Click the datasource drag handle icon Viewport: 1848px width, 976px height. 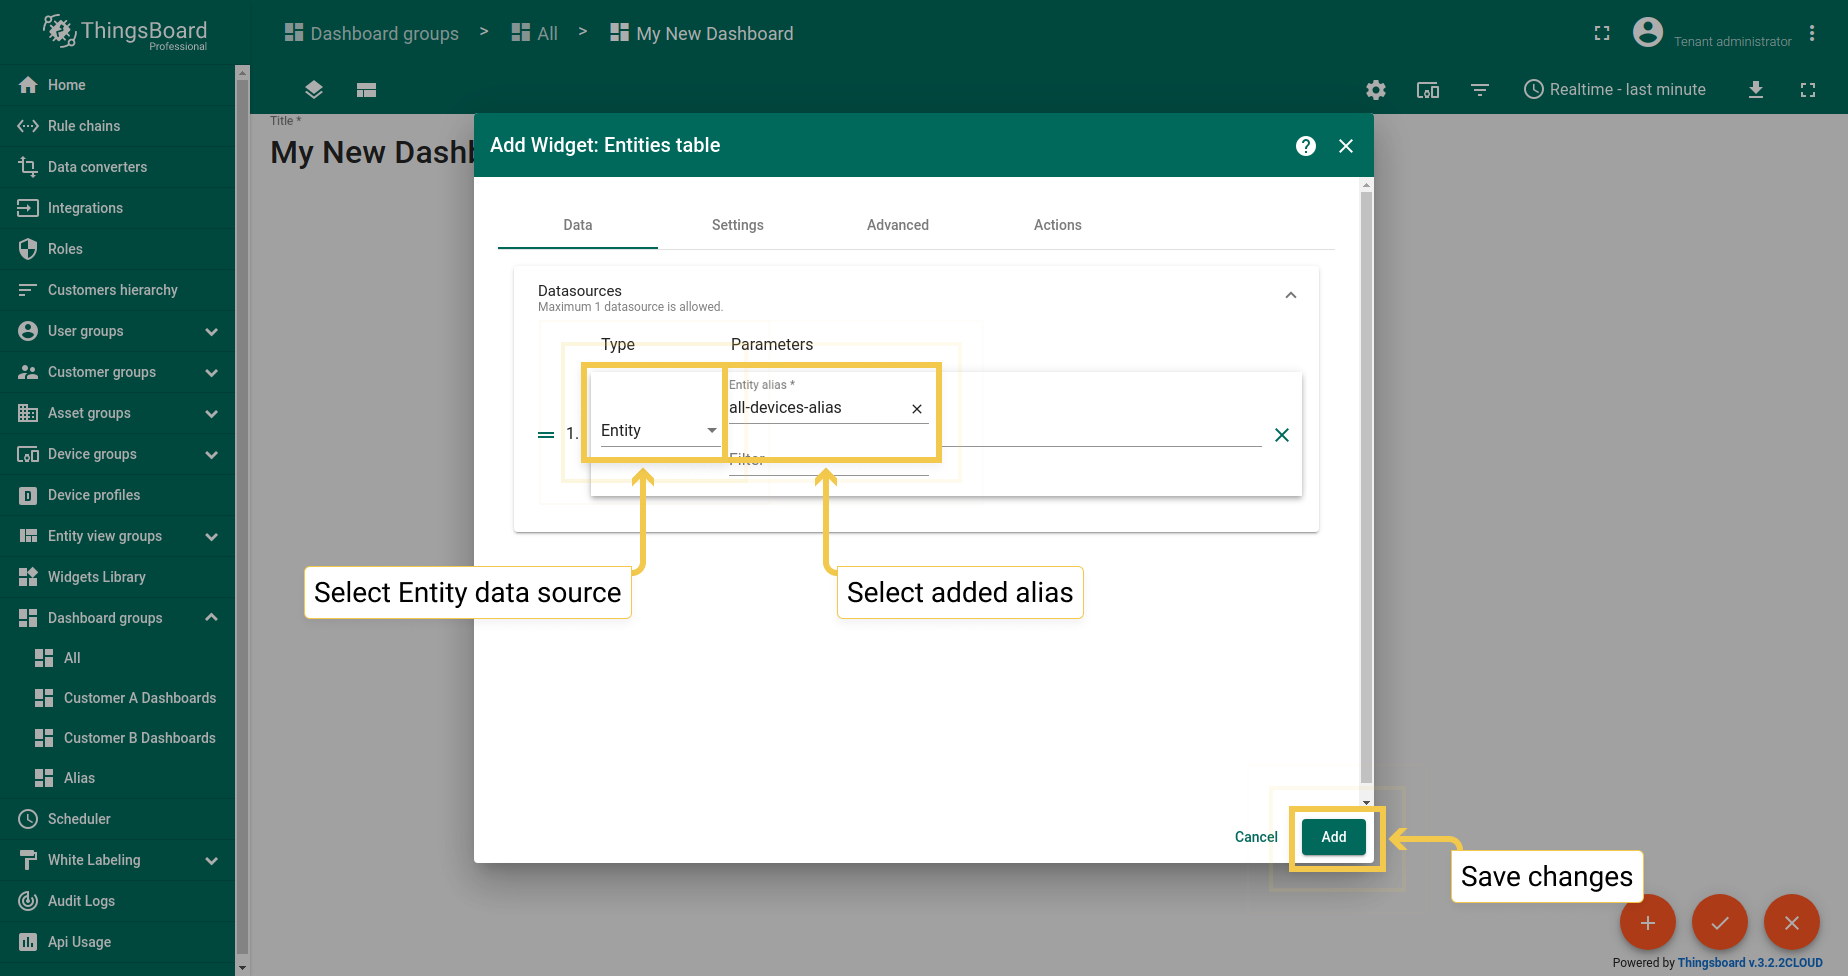pyautogui.click(x=546, y=435)
